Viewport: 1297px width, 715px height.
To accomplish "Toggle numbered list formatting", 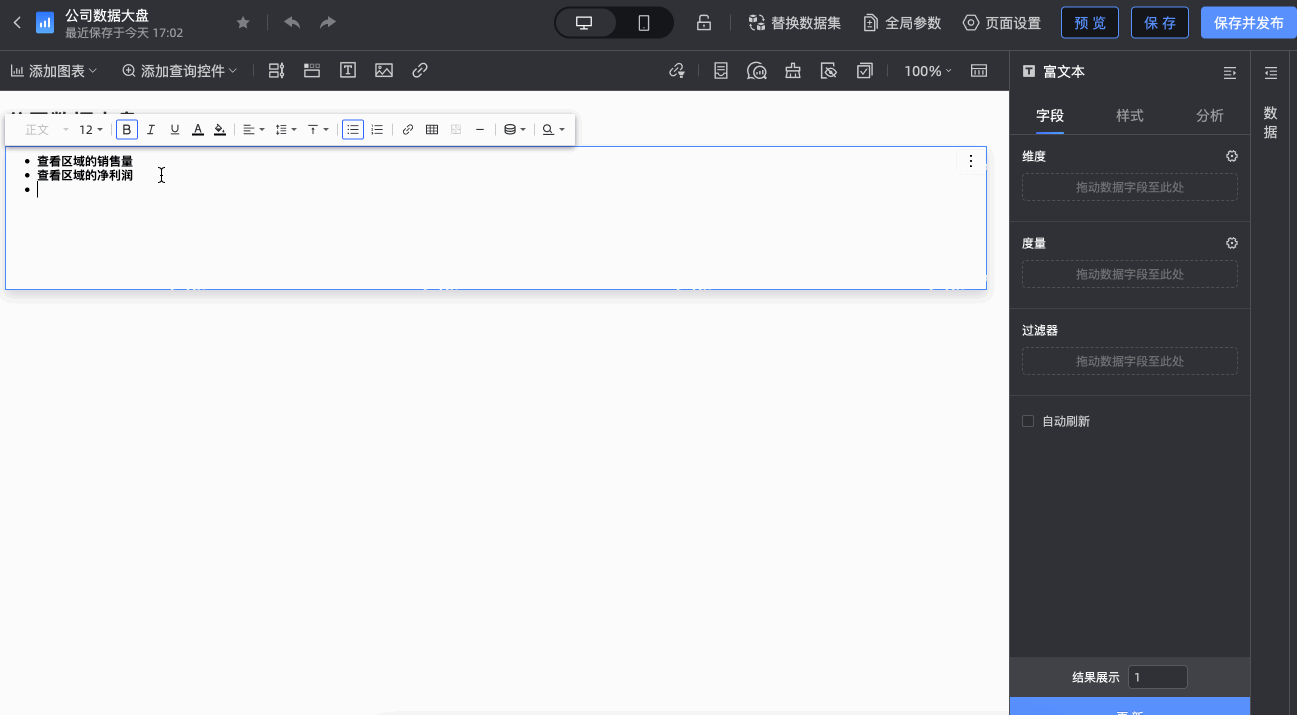I will (x=377, y=130).
